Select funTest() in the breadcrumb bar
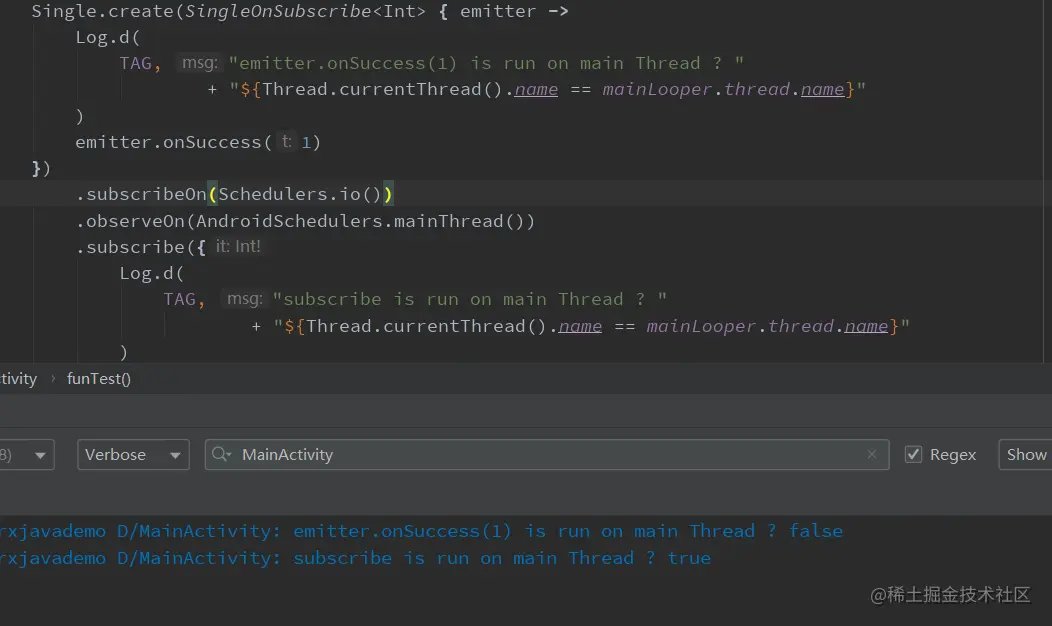 99,379
